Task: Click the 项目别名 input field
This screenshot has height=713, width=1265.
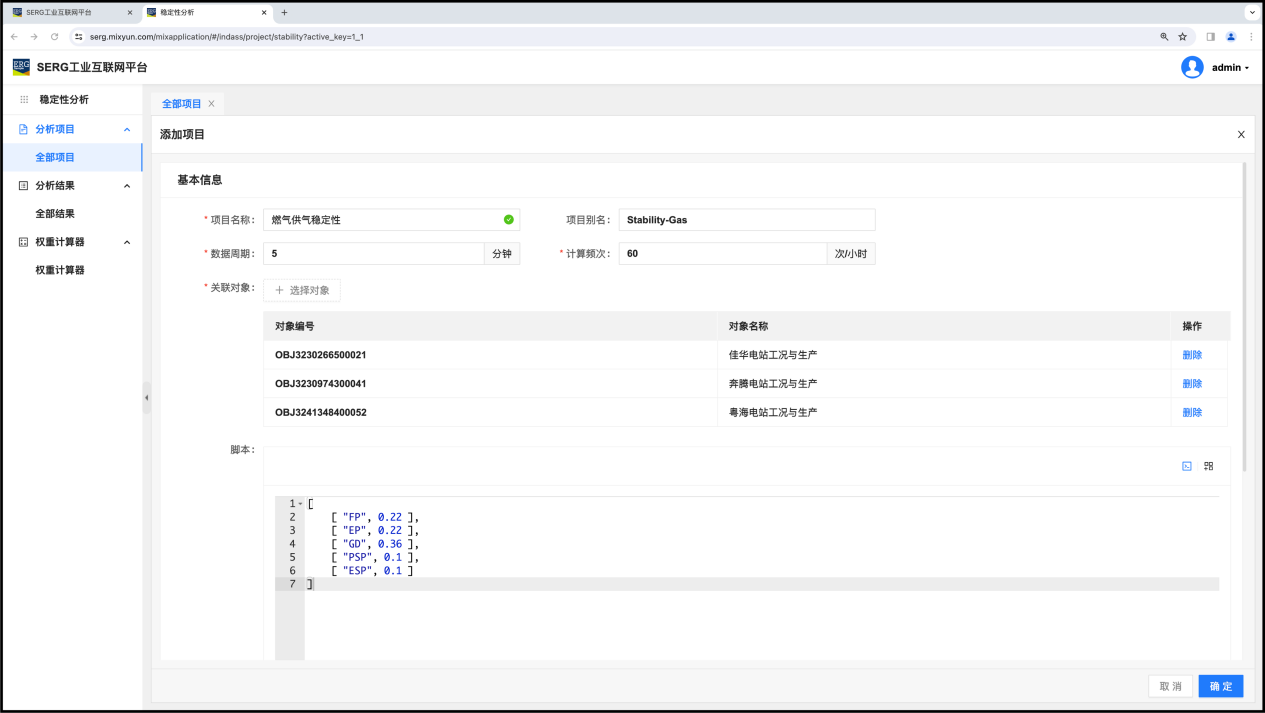Action: coord(746,219)
